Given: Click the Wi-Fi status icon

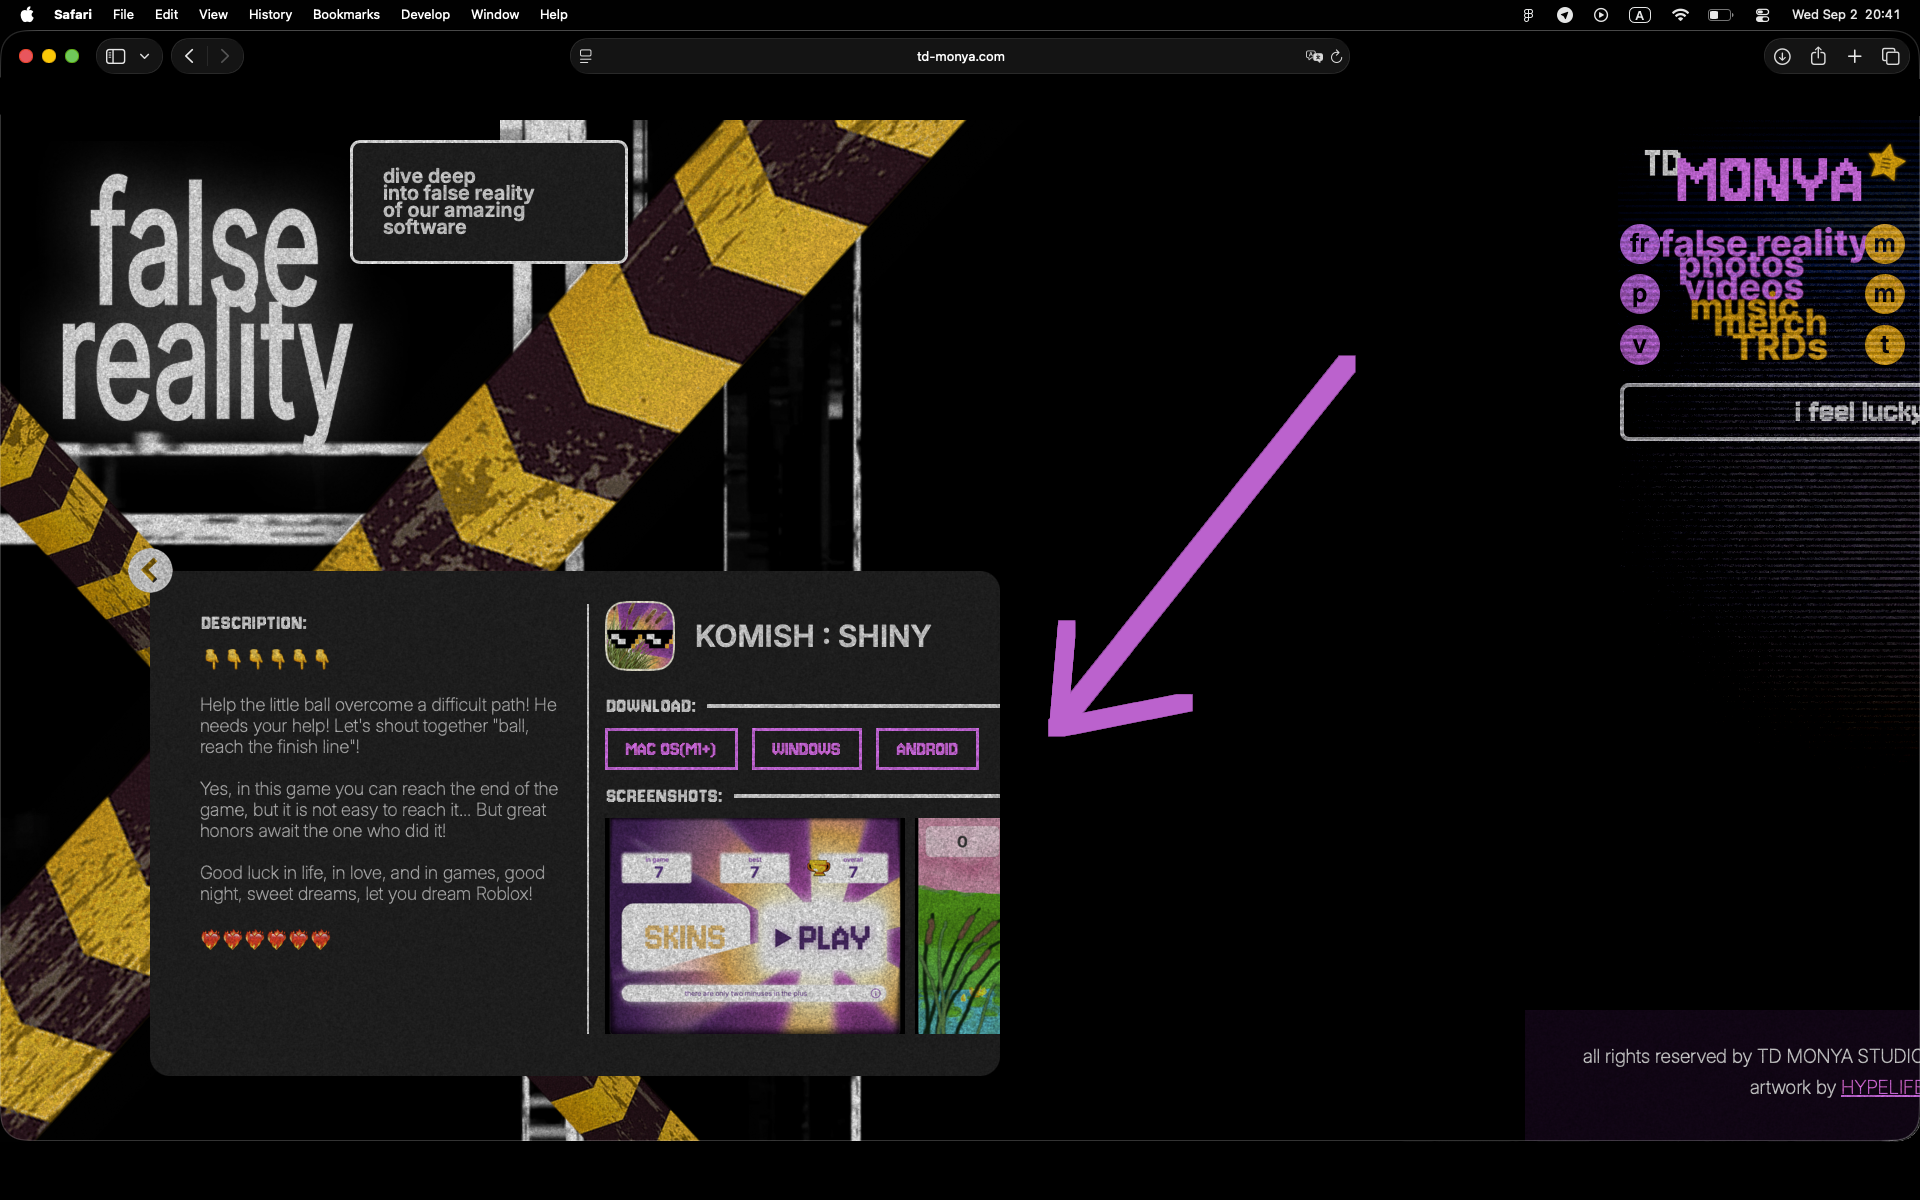Looking at the screenshot, I should (1680, 15).
